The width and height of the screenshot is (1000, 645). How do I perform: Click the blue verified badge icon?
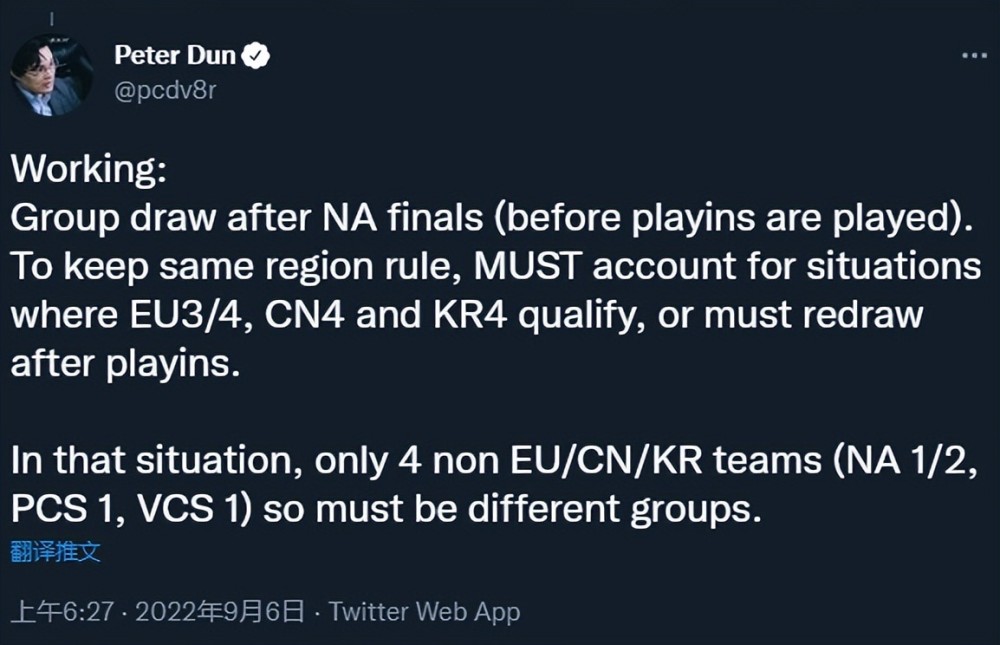point(258,56)
